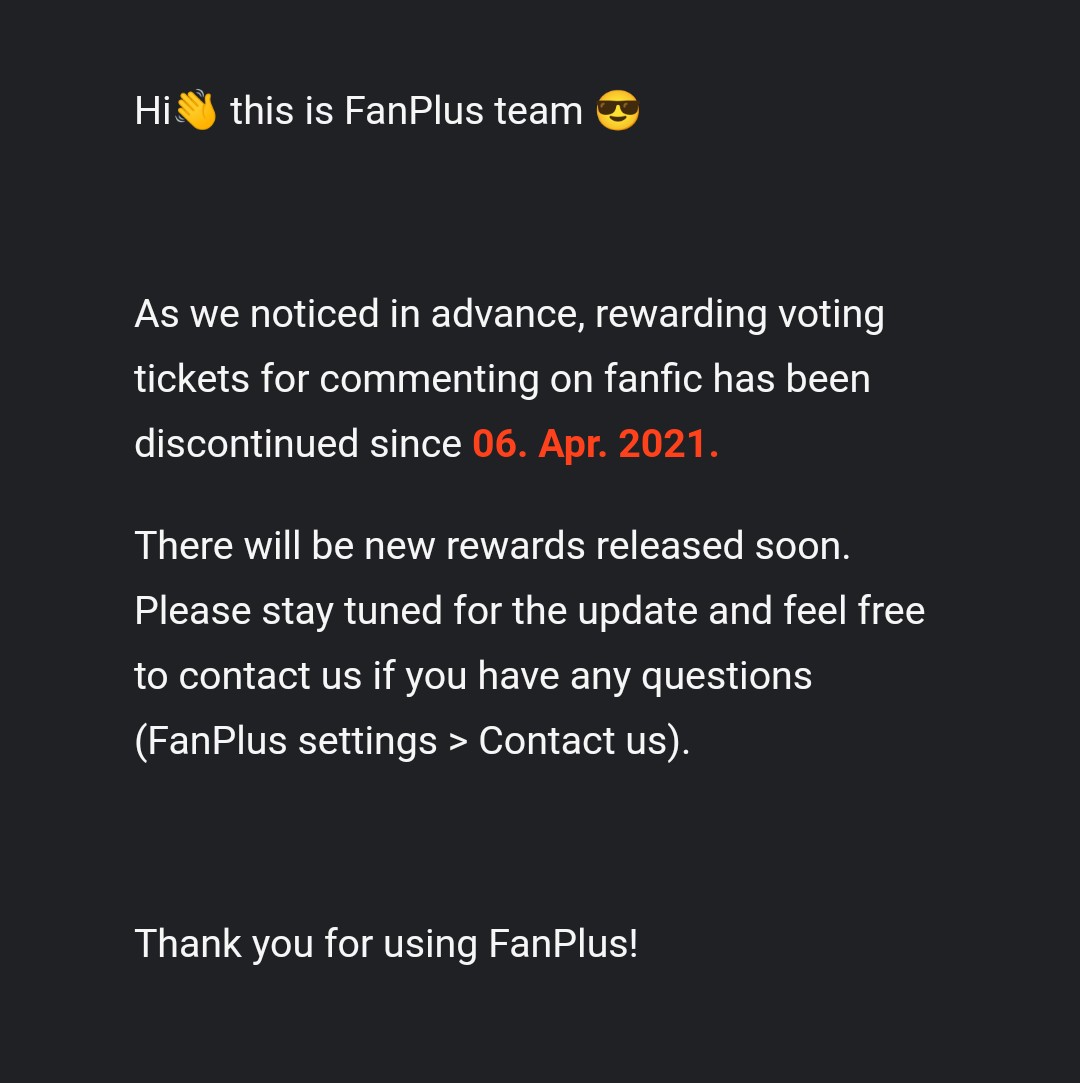The image size is (1080, 1083).
Task: Click "this is FanPlus team" greeting text
Action: point(406,111)
